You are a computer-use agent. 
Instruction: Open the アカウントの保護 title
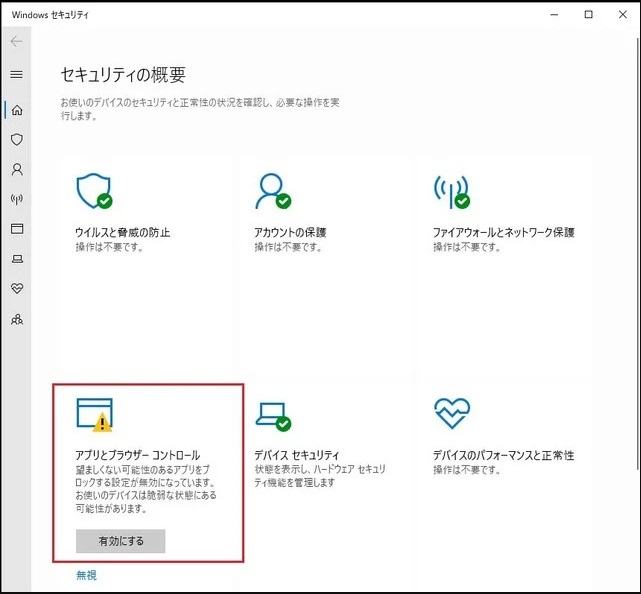290,232
